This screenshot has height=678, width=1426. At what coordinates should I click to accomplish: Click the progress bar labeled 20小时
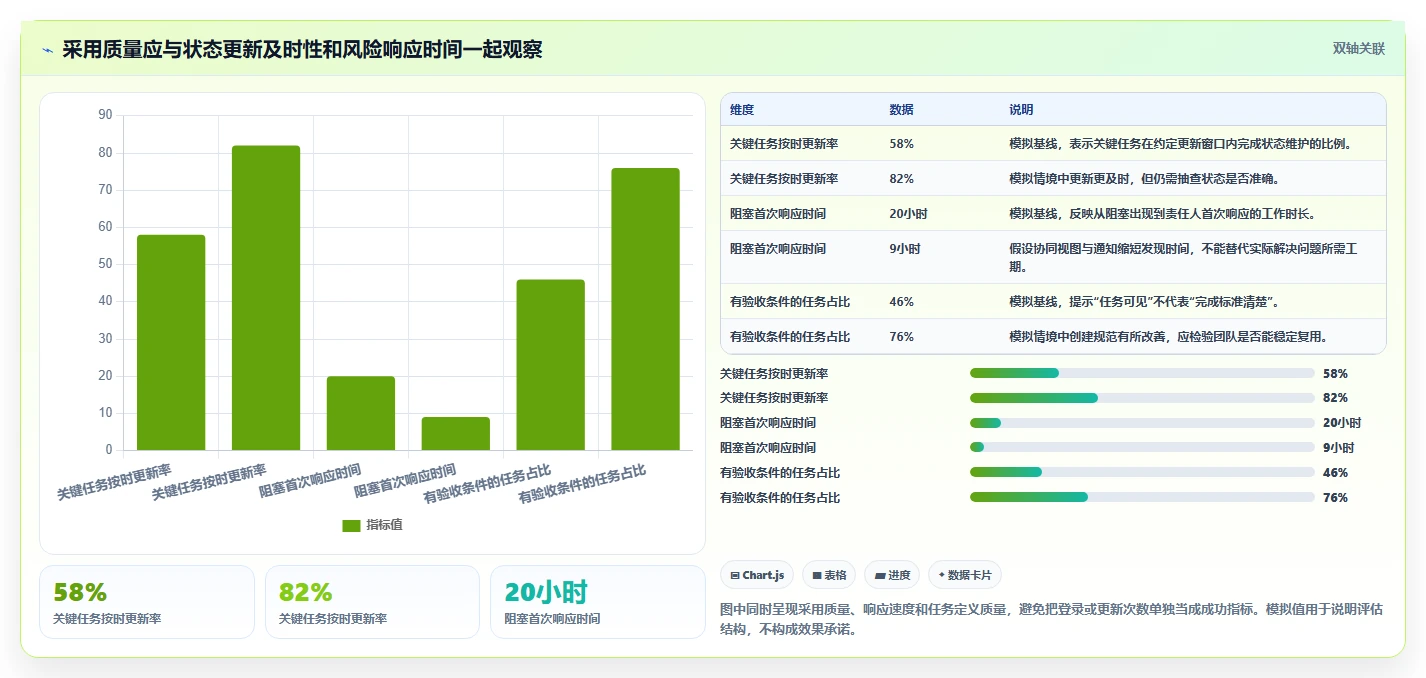click(x=1142, y=423)
